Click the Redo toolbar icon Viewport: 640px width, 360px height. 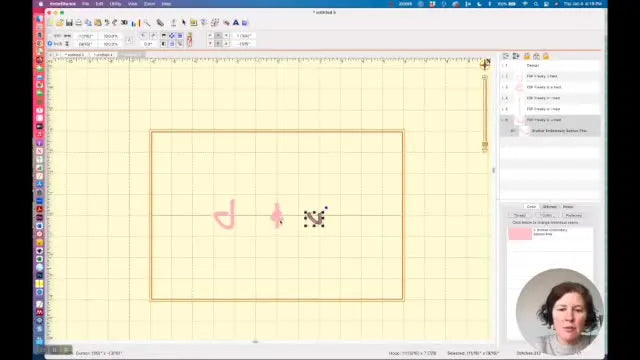point(115,23)
